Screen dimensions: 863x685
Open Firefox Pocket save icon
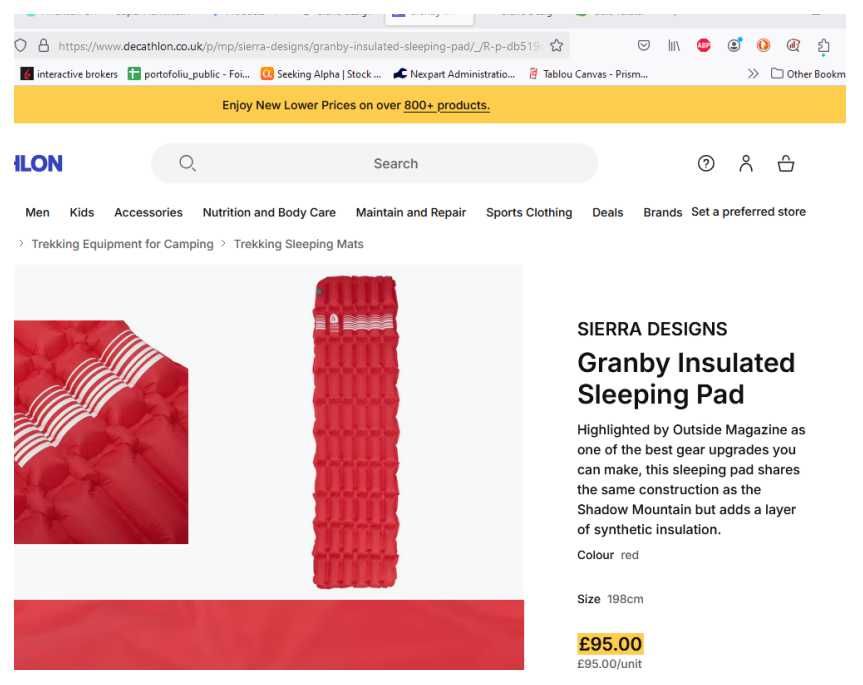(644, 45)
